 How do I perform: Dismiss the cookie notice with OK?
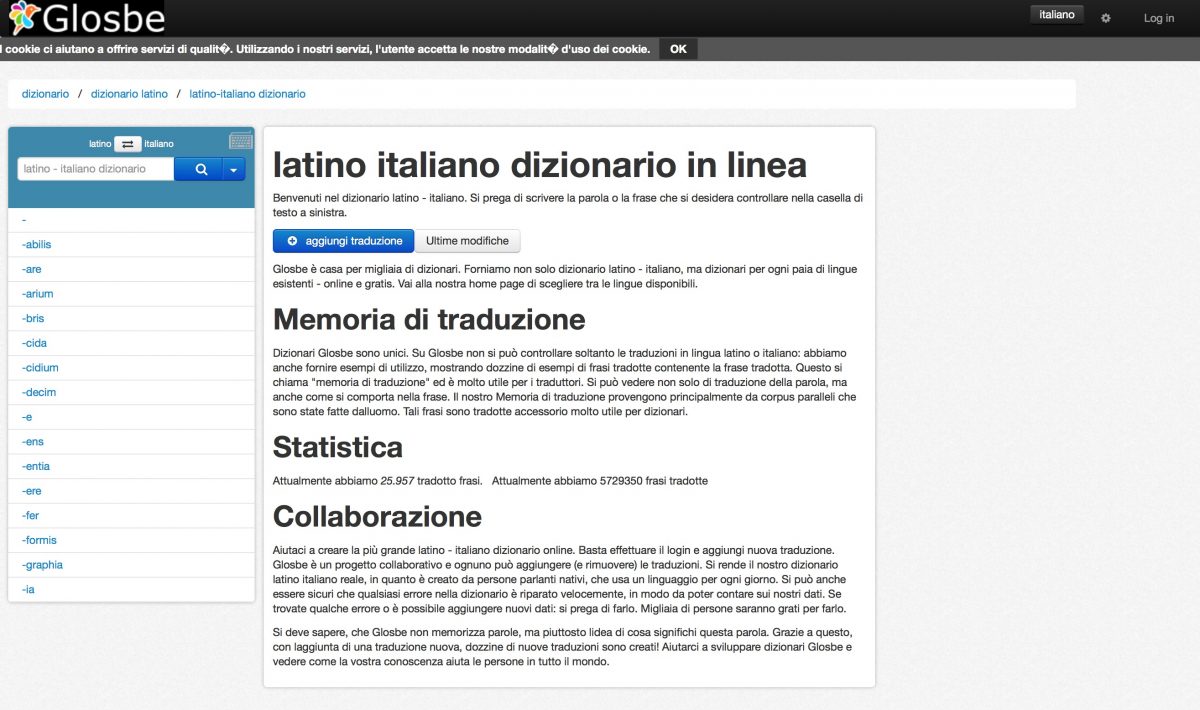coord(678,49)
